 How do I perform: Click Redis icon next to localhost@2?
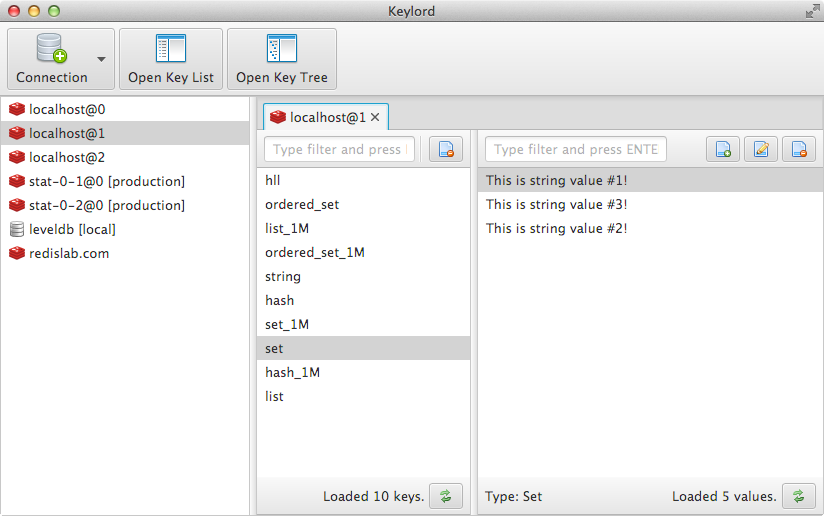tap(17, 157)
